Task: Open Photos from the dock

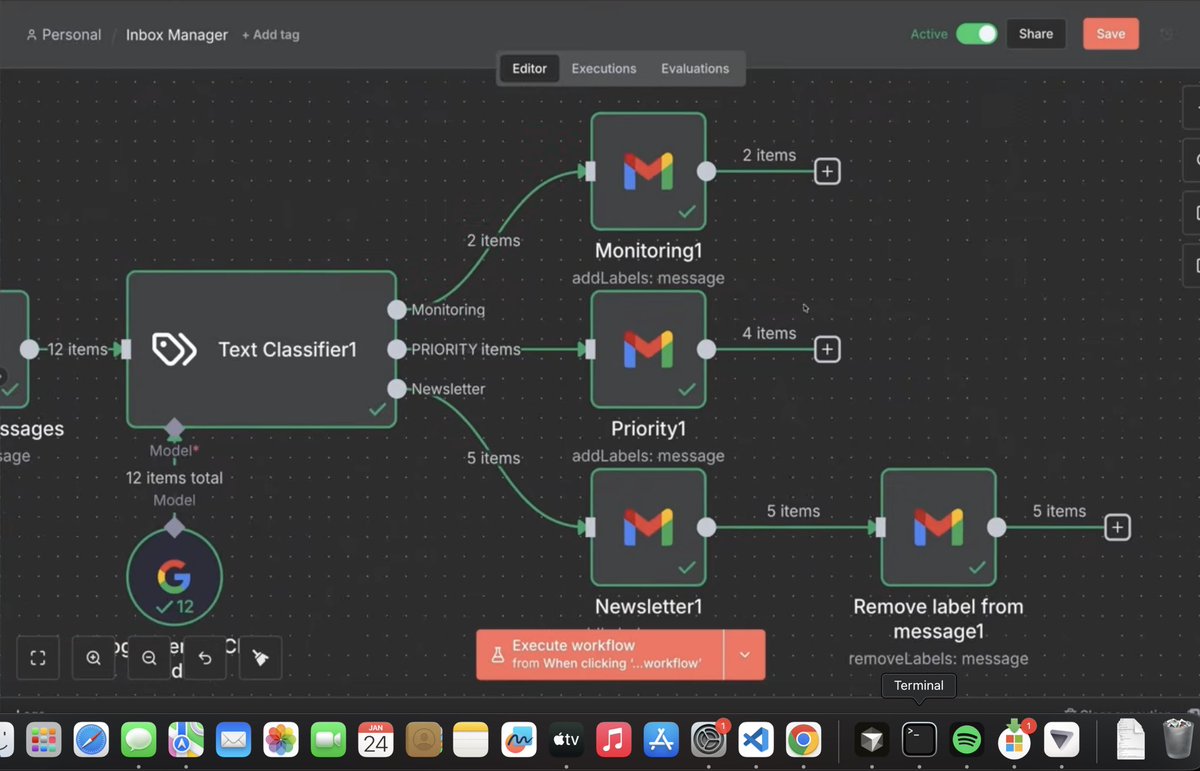Action: pyautogui.click(x=281, y=740)
